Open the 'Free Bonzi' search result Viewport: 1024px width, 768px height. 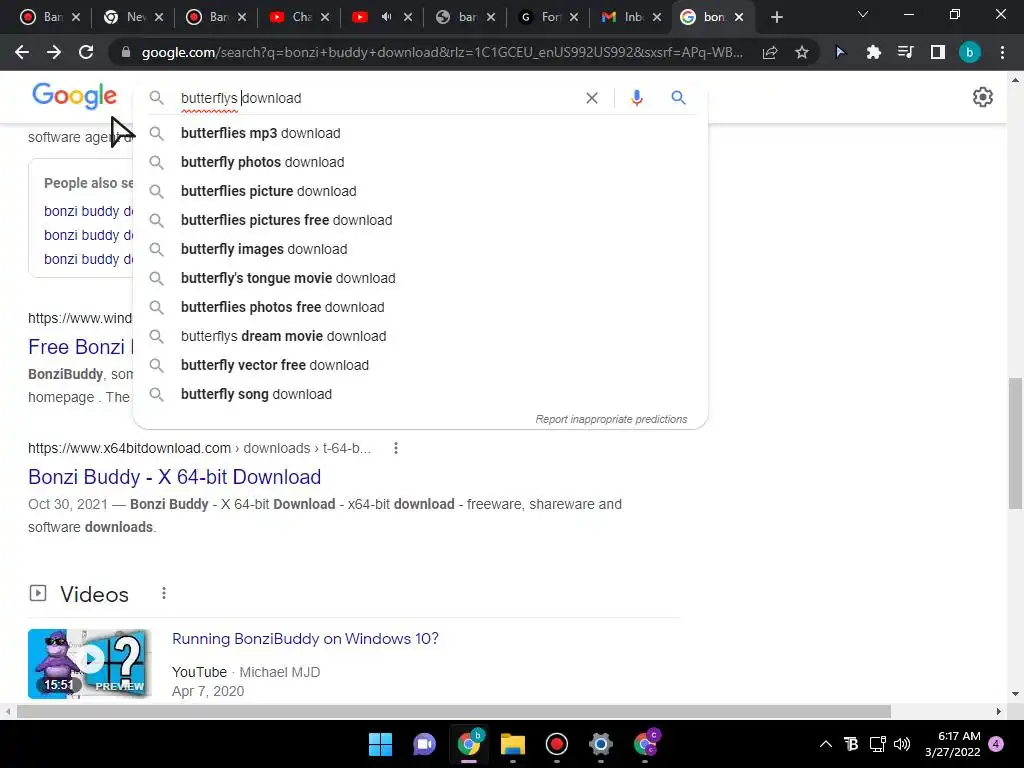pyautogui.click(x=80, y=347)
